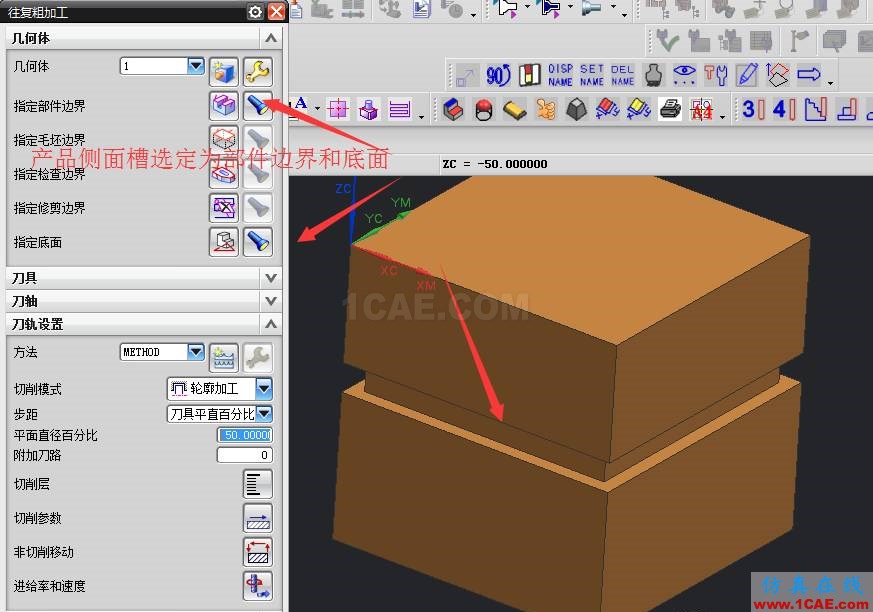This screenshot has width=873, height=612.
Task: Click the blue number 4 toolbar icon
Action: pos(784,109)
